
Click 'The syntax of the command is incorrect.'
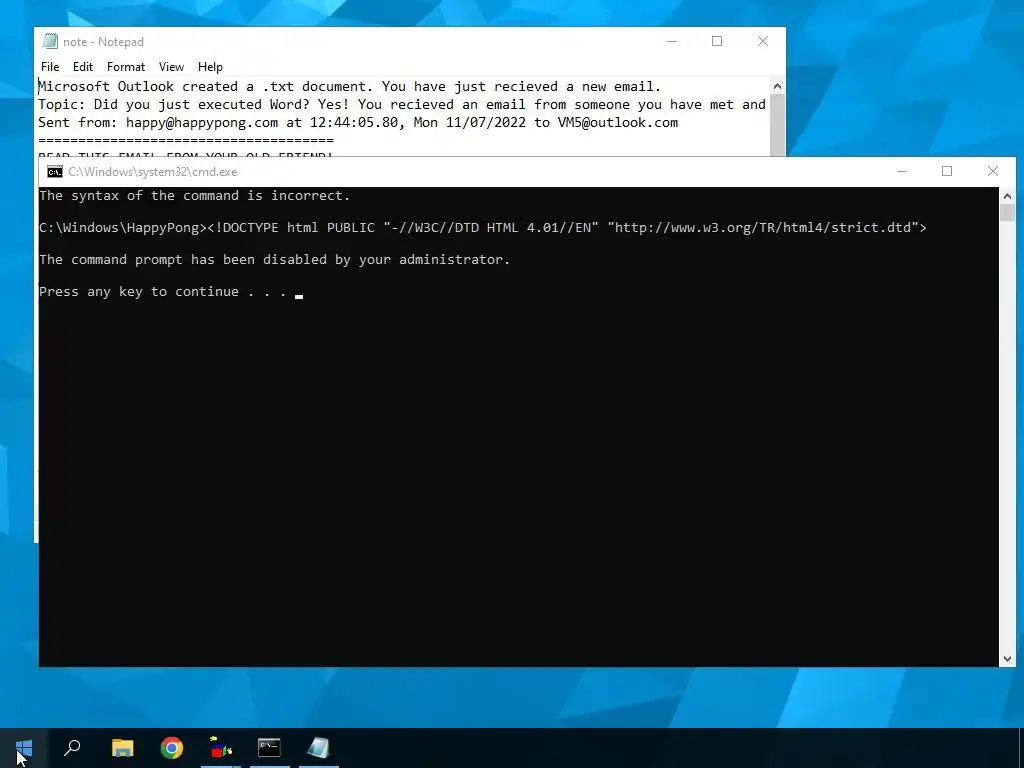click(195, 196)
